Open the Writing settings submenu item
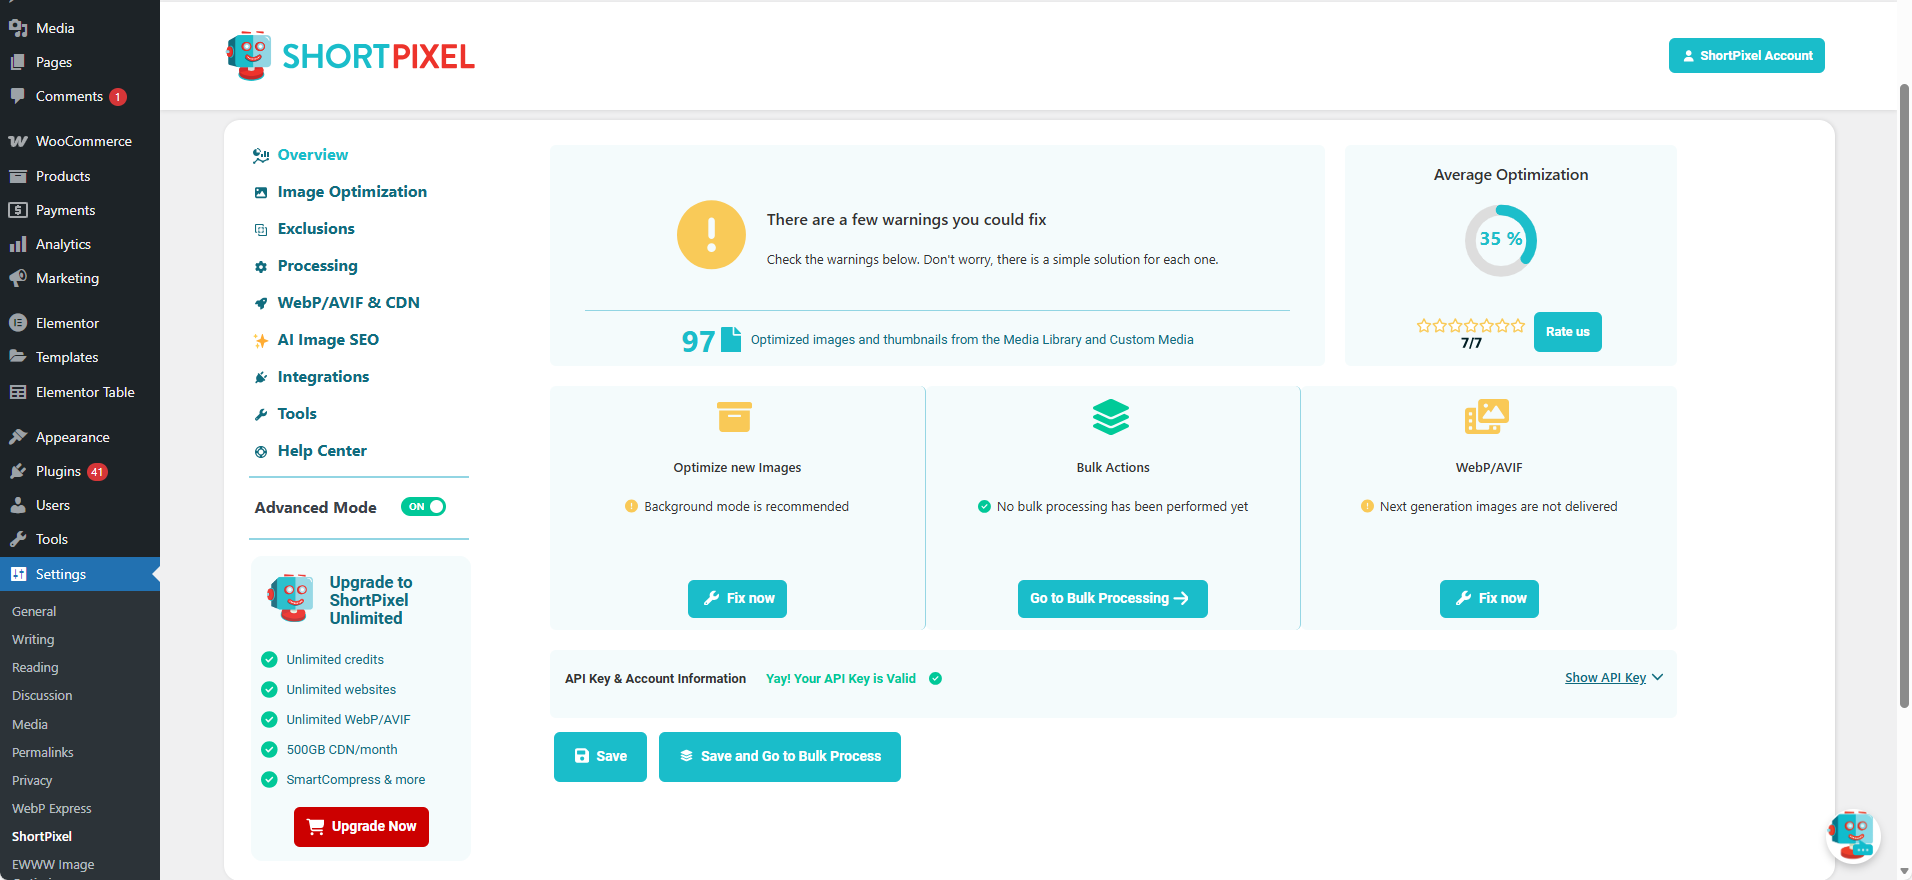The image size is (1912, 880). 33,639
